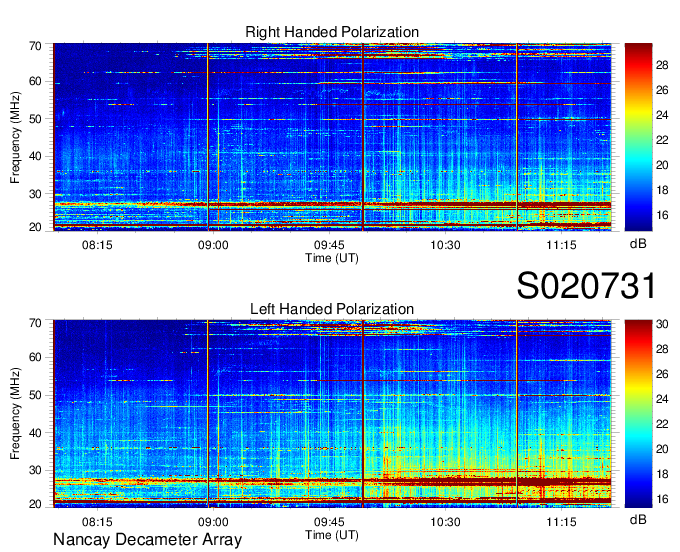This screenshot has height=552, width=680.
Task: Click the 40 MHz tick of top plot
Action: coord(35,157)
